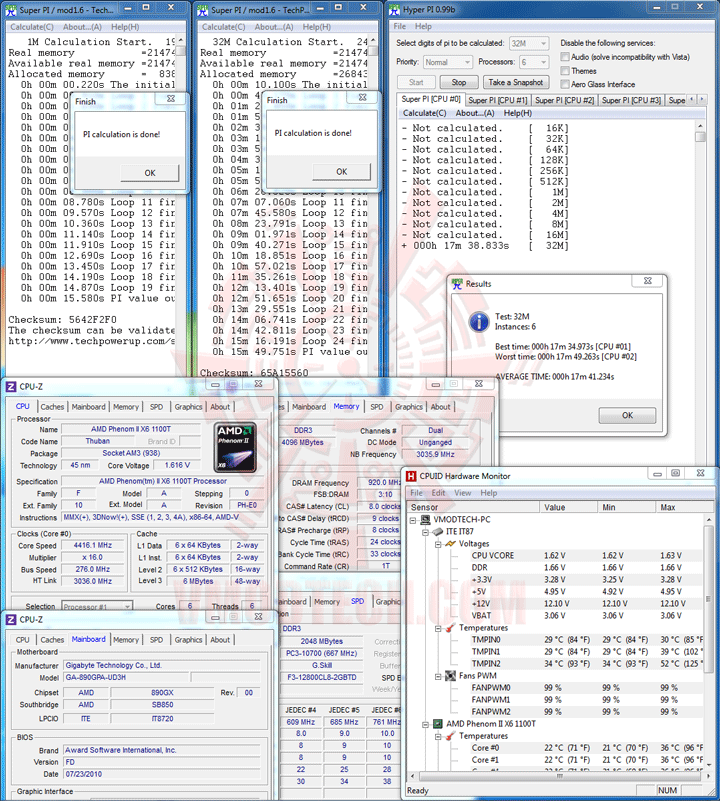720x801 pixels.
Task: Click the blue info icon in Results dialog
Action: (479, 322)
